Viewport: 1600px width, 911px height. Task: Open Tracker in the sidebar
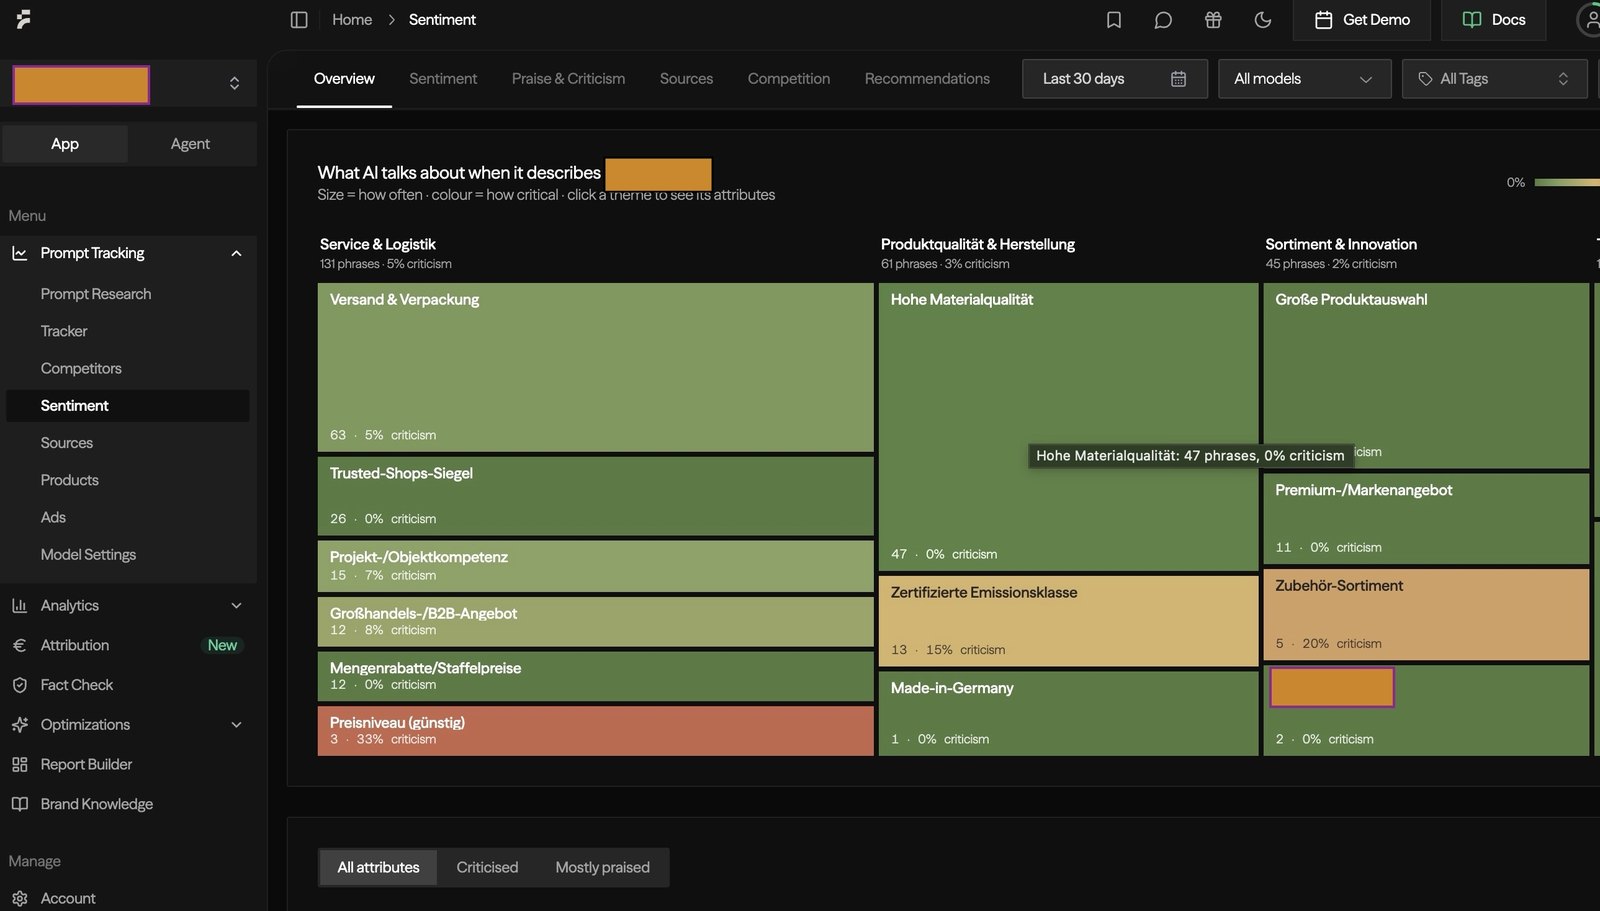pos(64,331)
